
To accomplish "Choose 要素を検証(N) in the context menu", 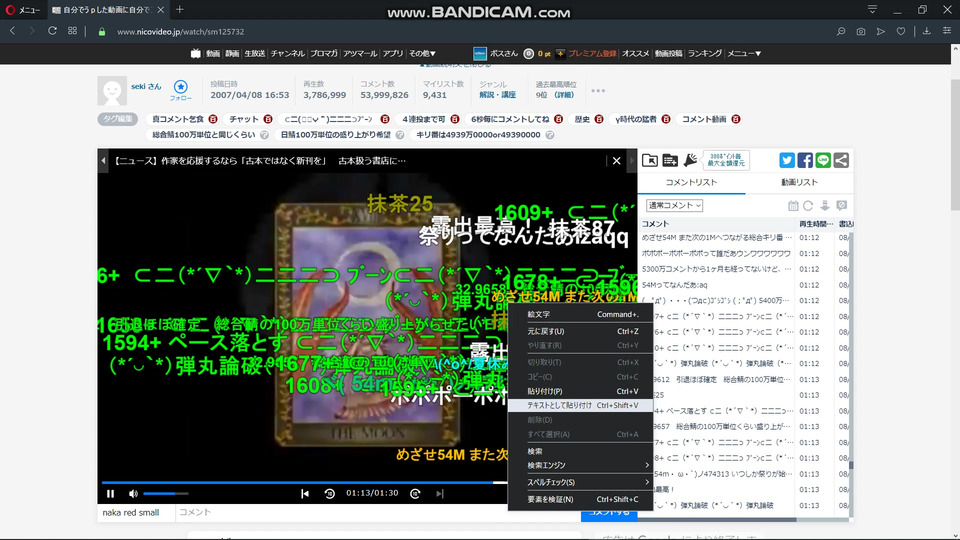I will pyautogui.click(x=581, y=500).
